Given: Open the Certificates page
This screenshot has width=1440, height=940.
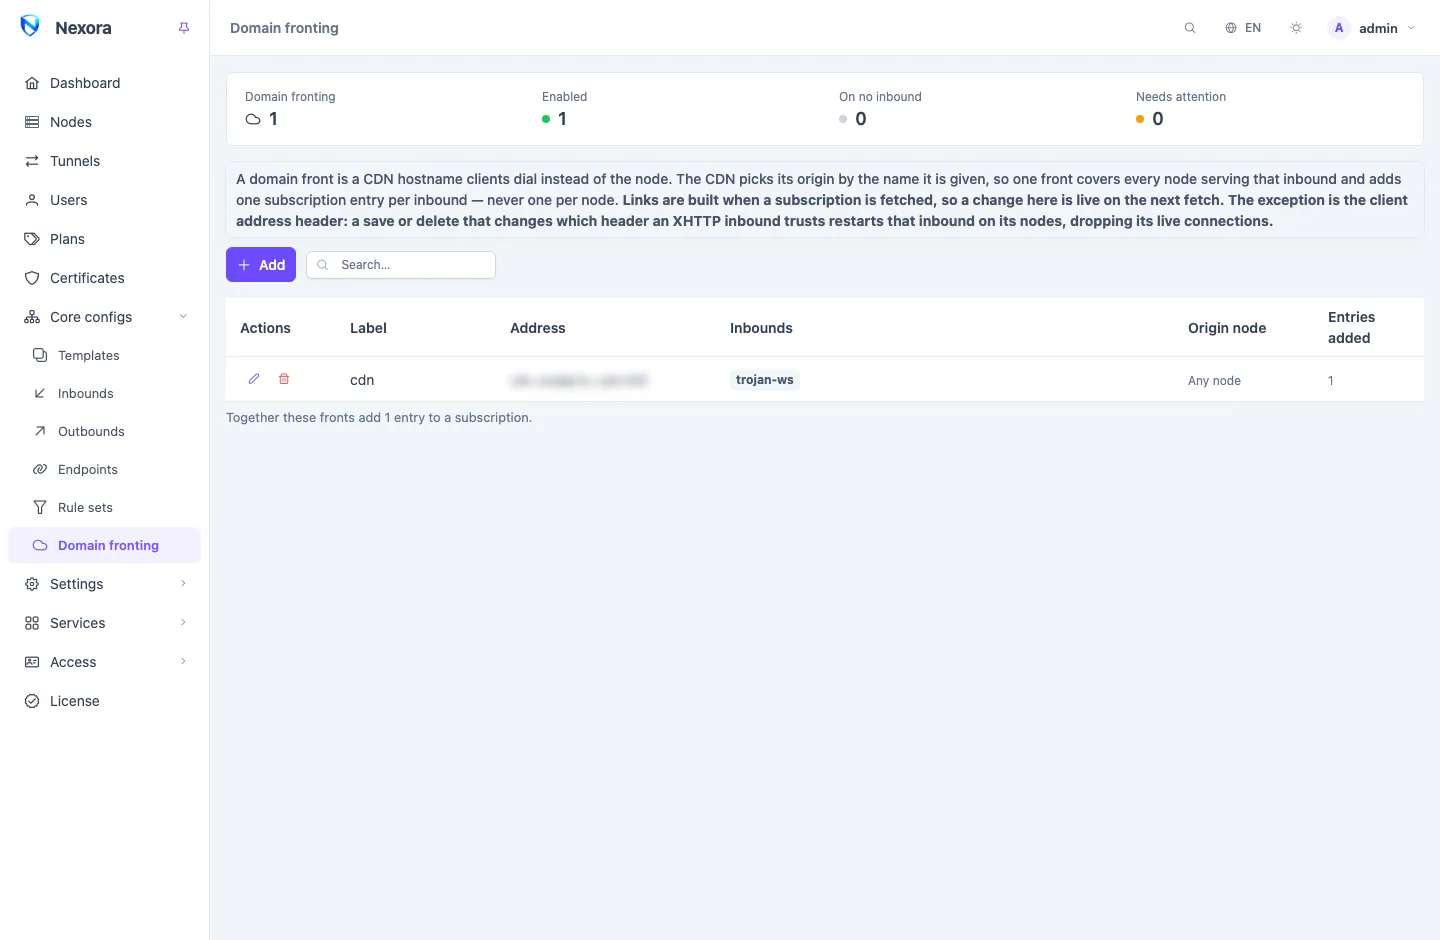Looking at the screenshot, I should [x=104, y=278].
